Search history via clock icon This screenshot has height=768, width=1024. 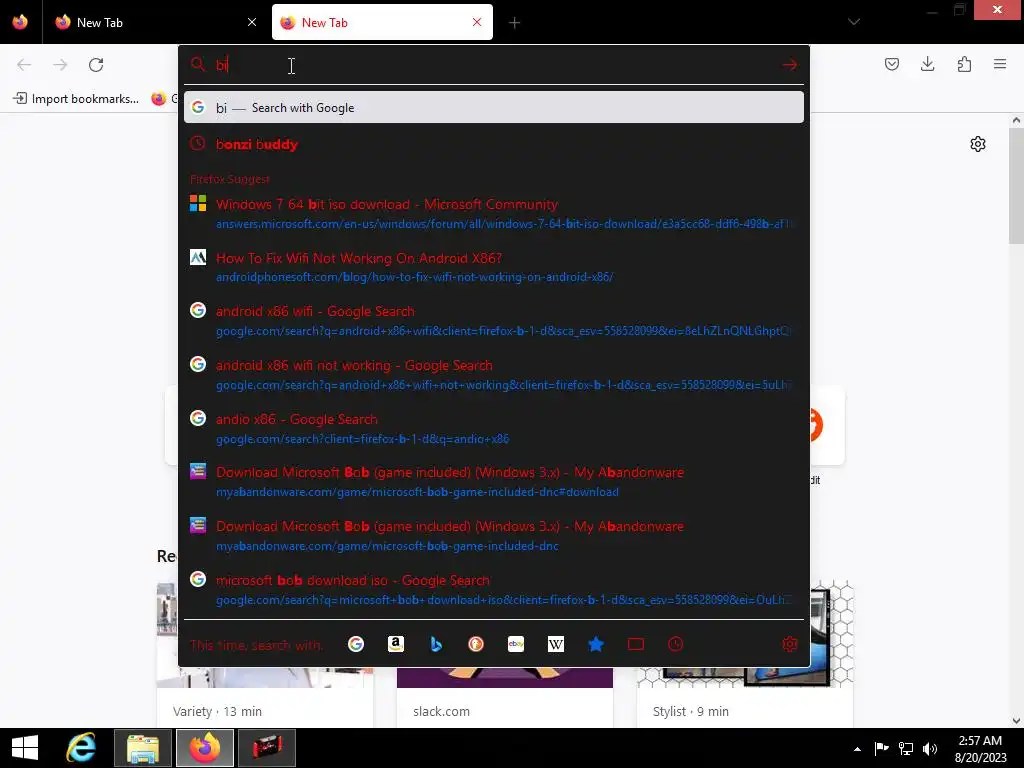coord(676,645)
